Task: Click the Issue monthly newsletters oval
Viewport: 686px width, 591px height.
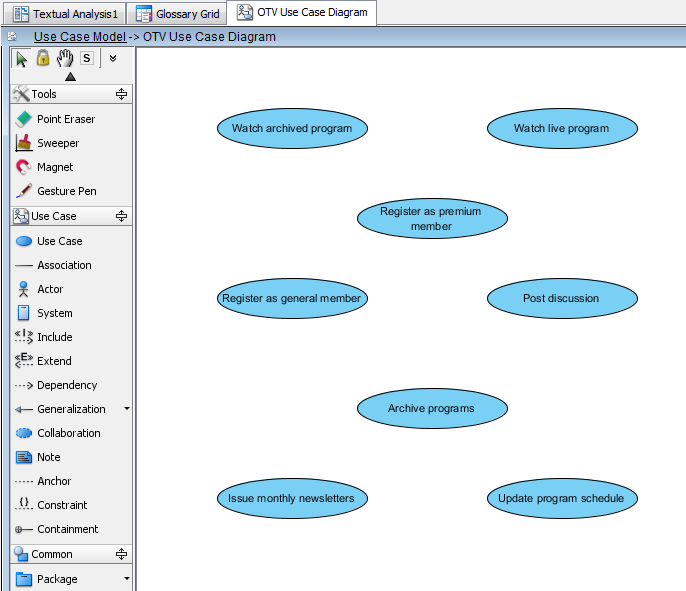Action: coord(292,498)
